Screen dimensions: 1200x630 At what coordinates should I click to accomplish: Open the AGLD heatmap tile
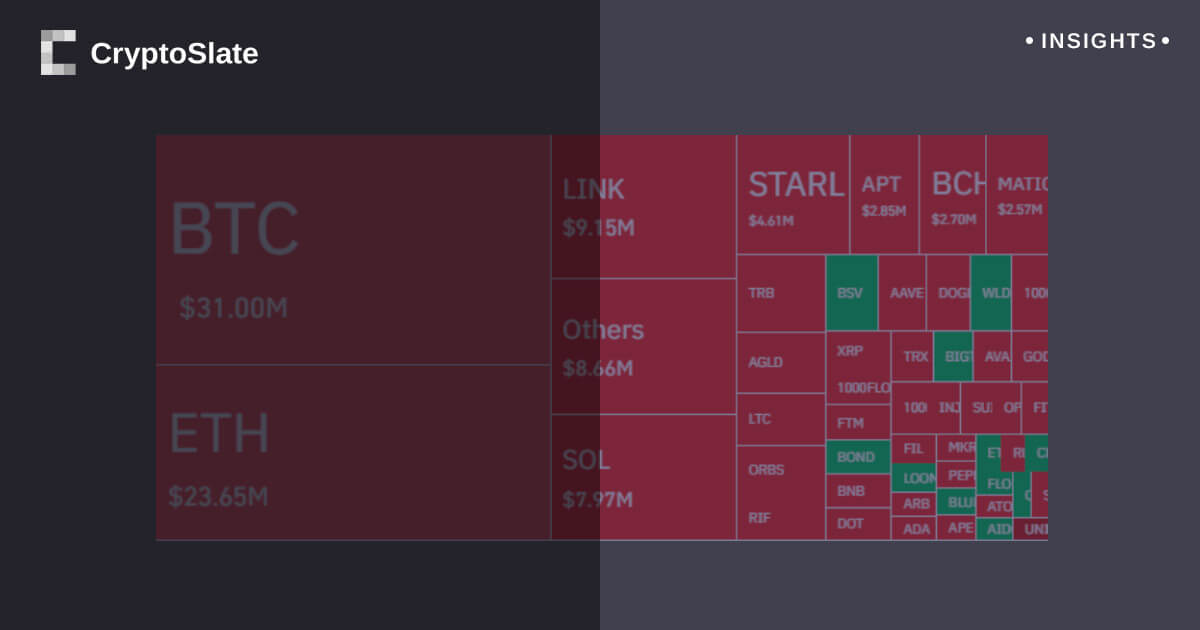[x=780, y=362]
